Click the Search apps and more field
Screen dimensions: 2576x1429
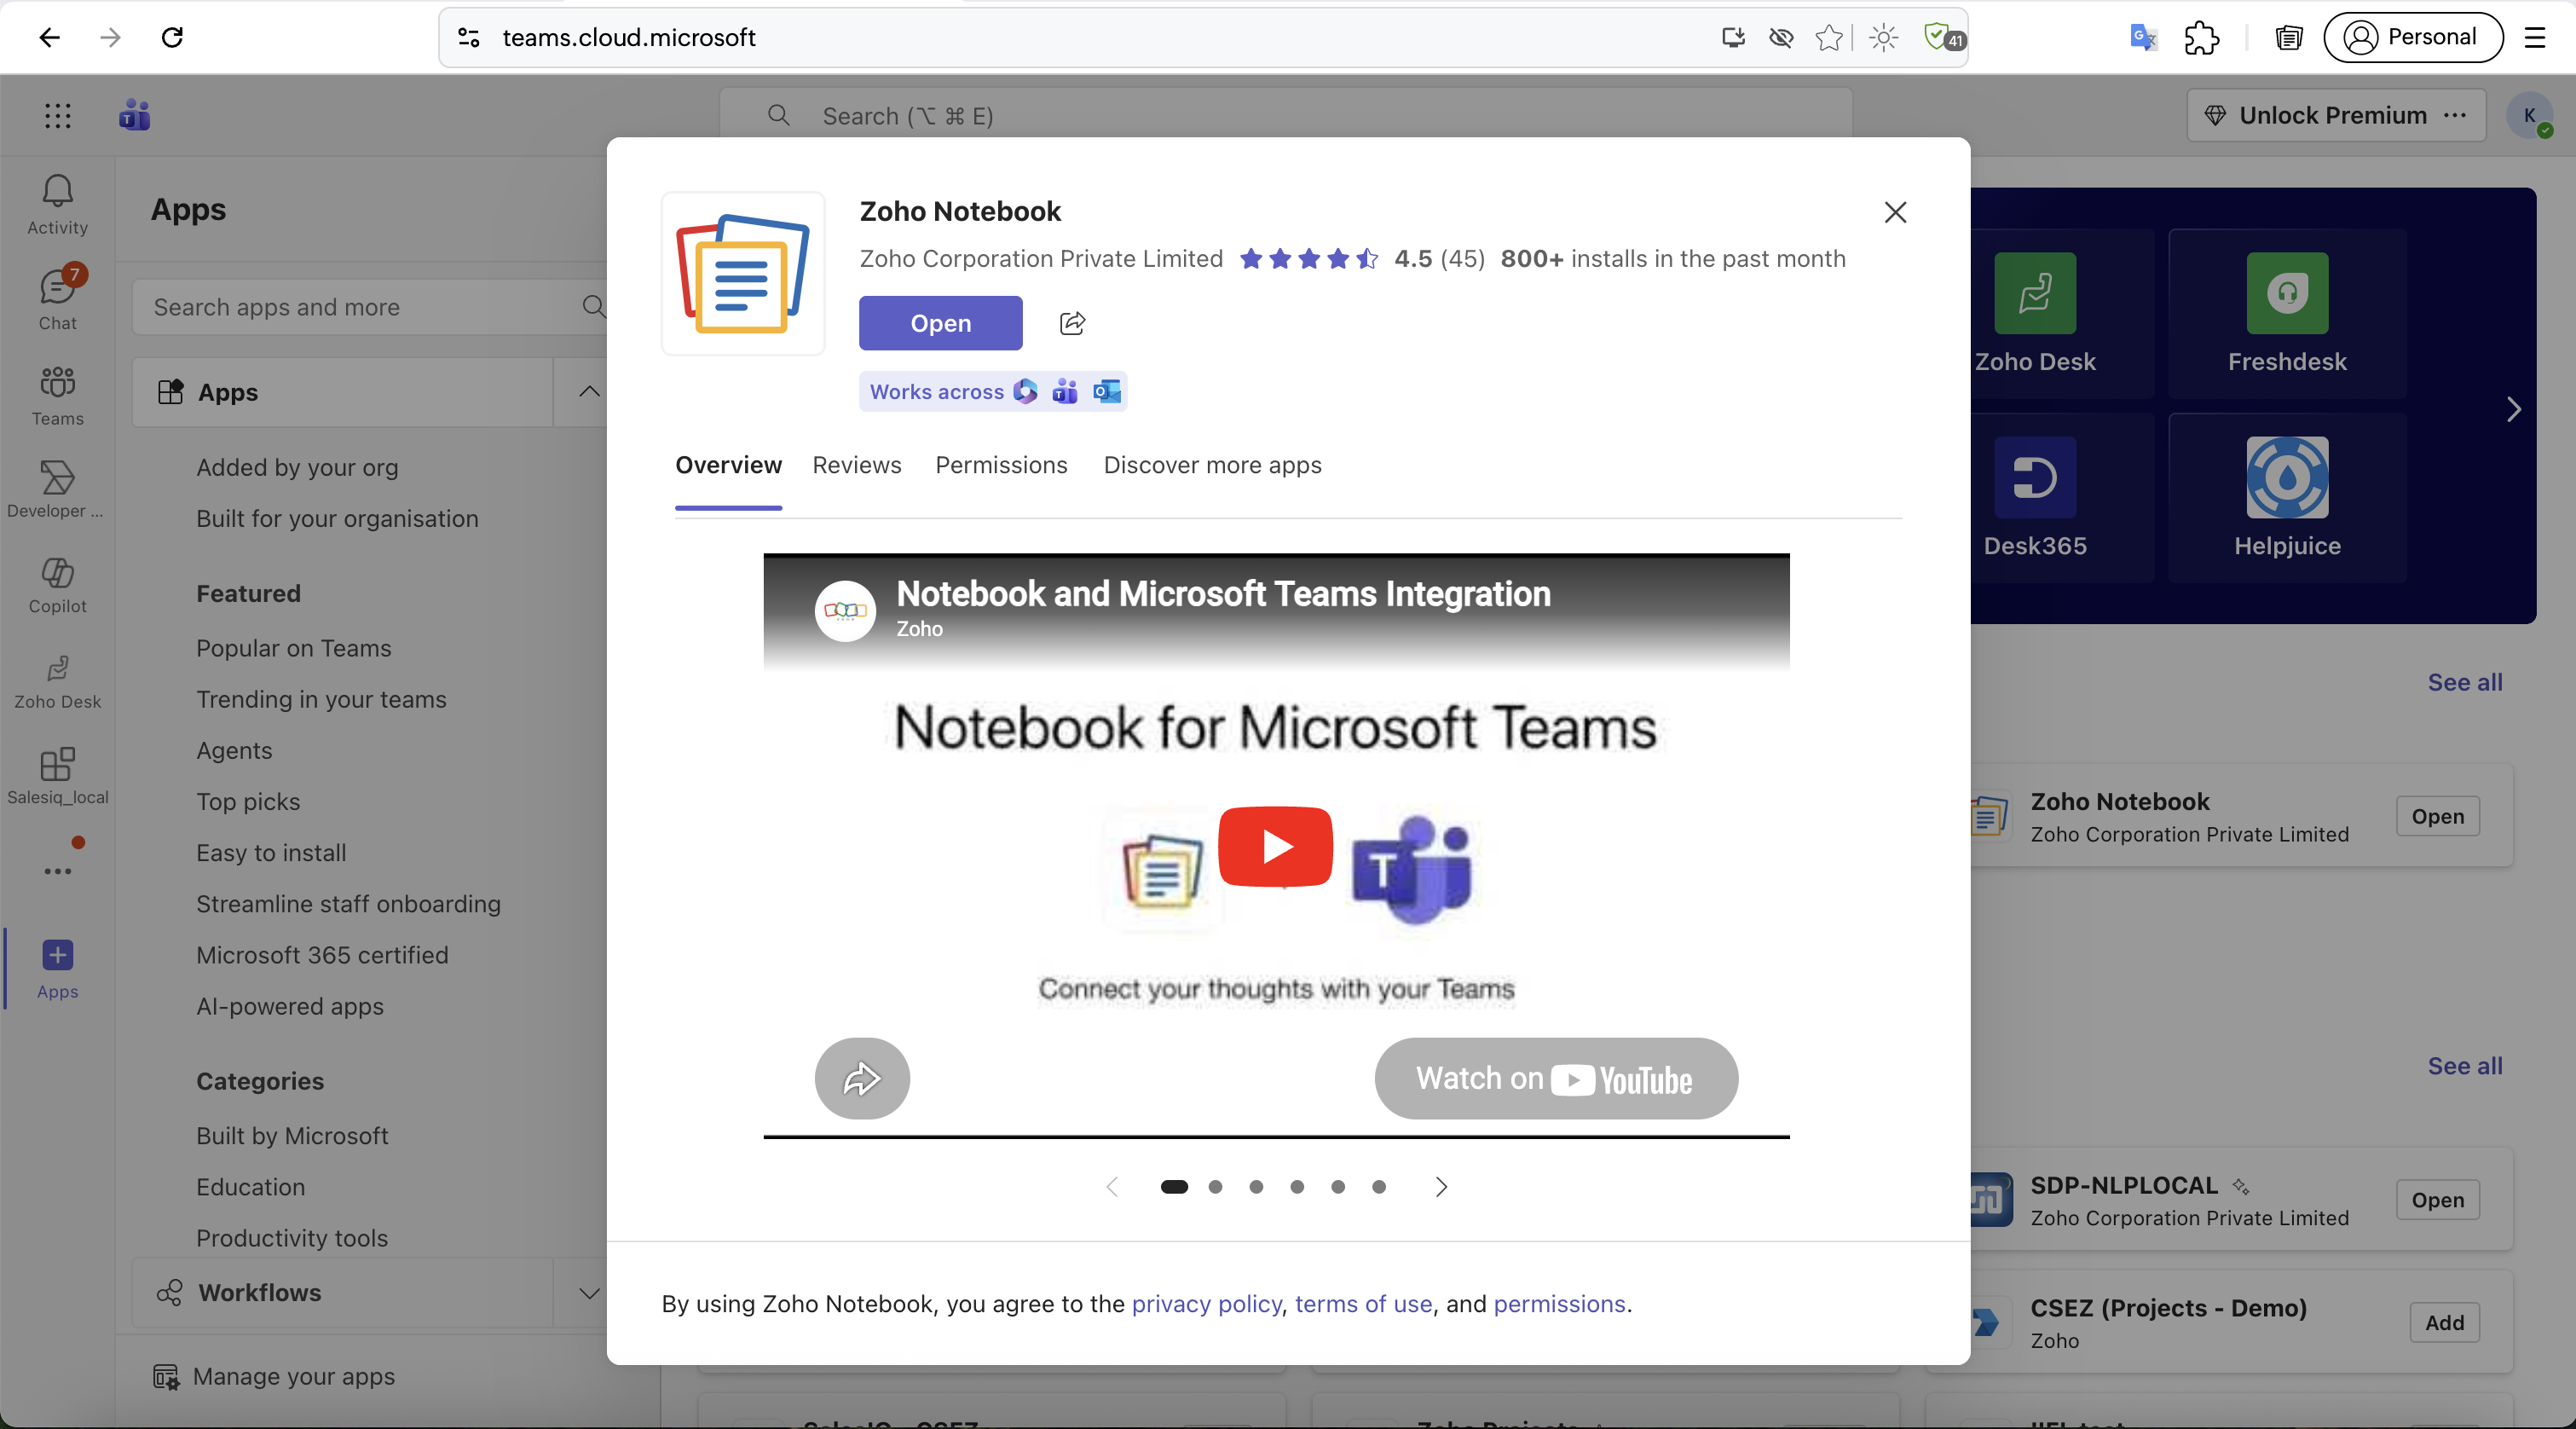(370, 307)
